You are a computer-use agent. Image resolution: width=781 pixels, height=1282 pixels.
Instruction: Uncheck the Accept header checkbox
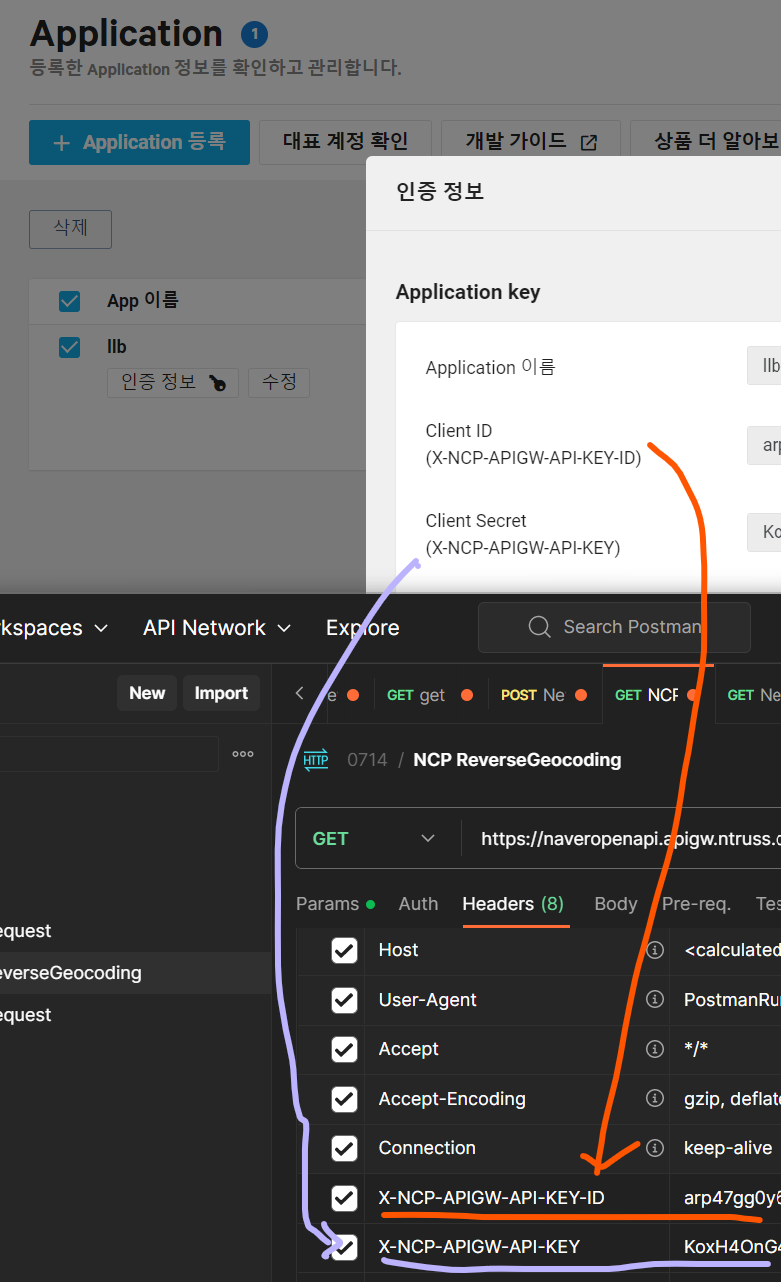point(344,1049)
